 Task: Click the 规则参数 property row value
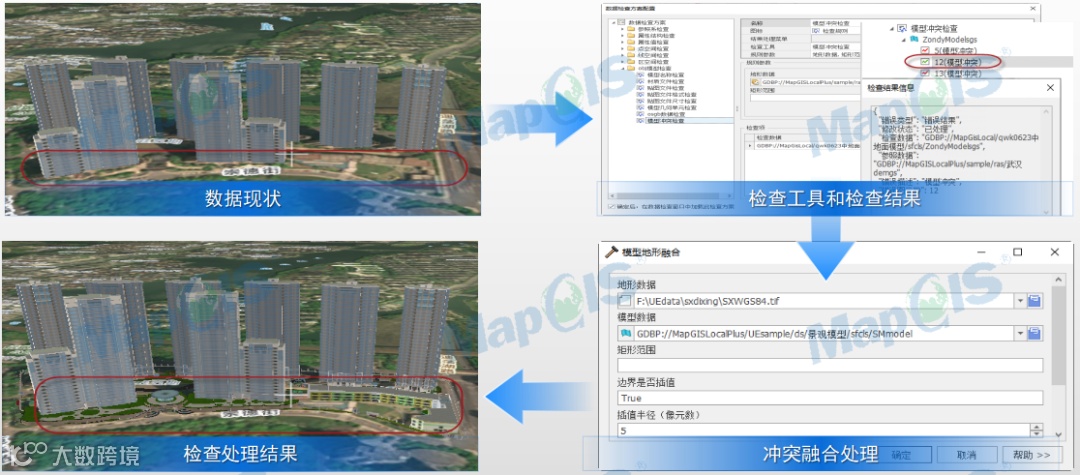pos(835,54)
